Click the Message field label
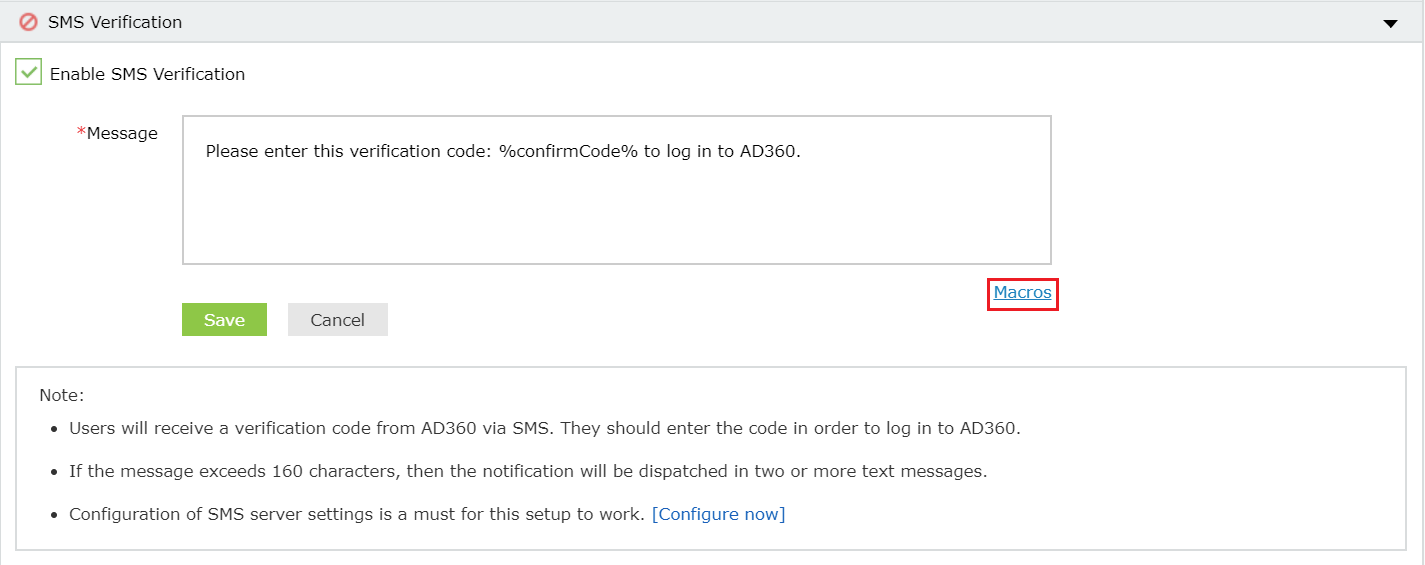Screen dimensions: 1425x565 122,133
